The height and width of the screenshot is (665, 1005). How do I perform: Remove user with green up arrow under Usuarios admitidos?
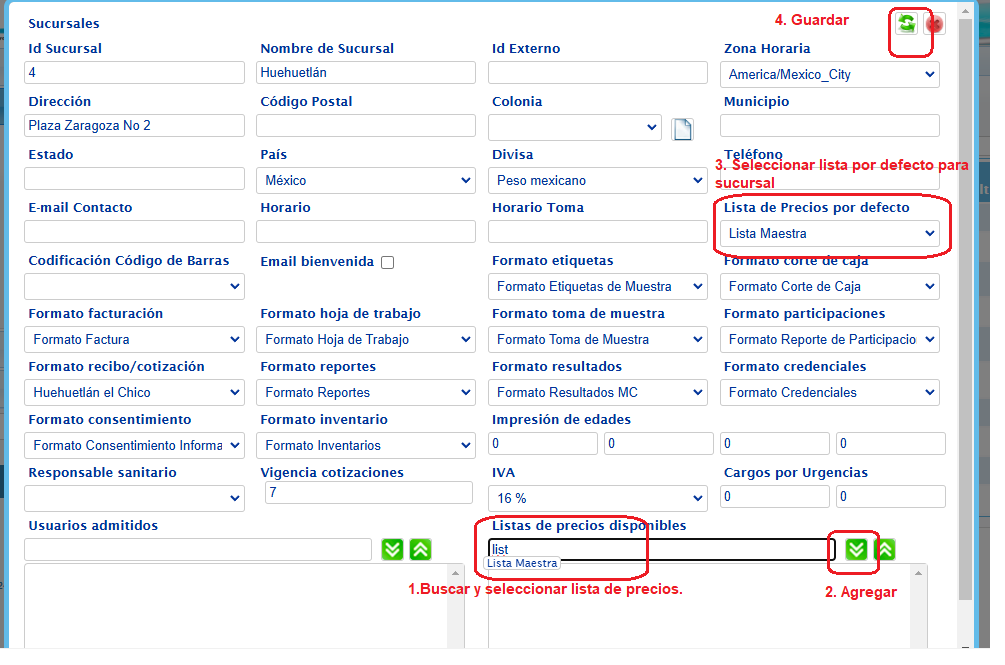(420, 549)
